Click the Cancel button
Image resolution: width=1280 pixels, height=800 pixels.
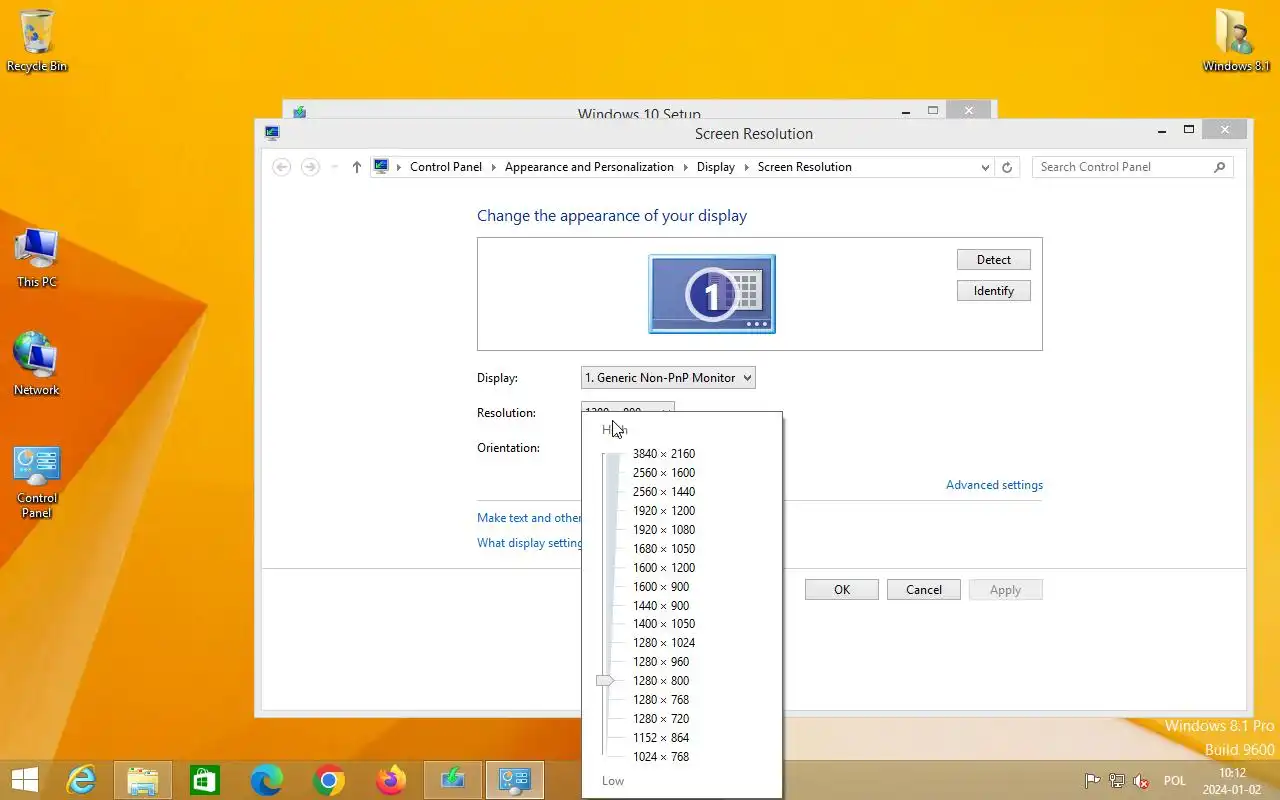click(924, 590)
